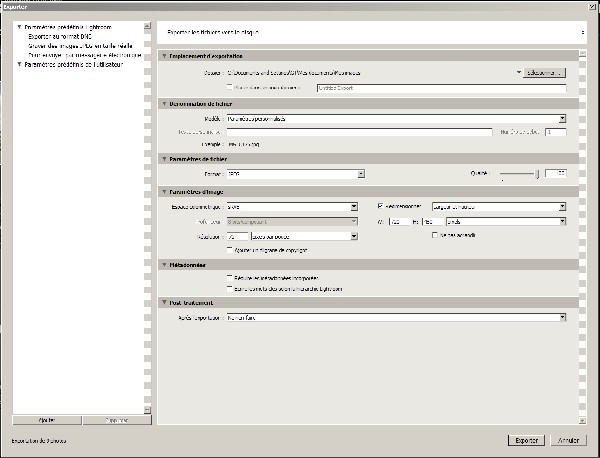Close the Exporter dialog window
Screen dimensions: 600x458
coord(592,7)
